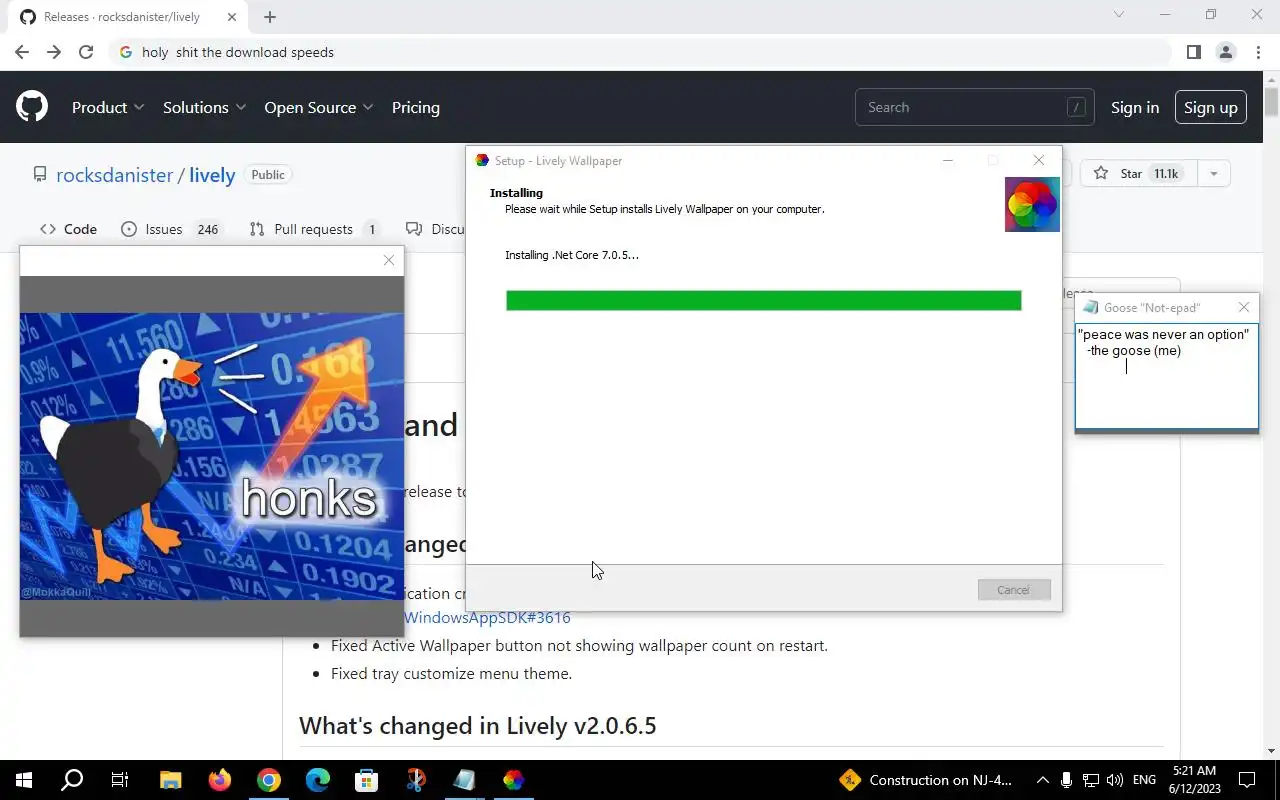Expand the Open Source menu
This screenshot has width=1280, height=800.
319,107
